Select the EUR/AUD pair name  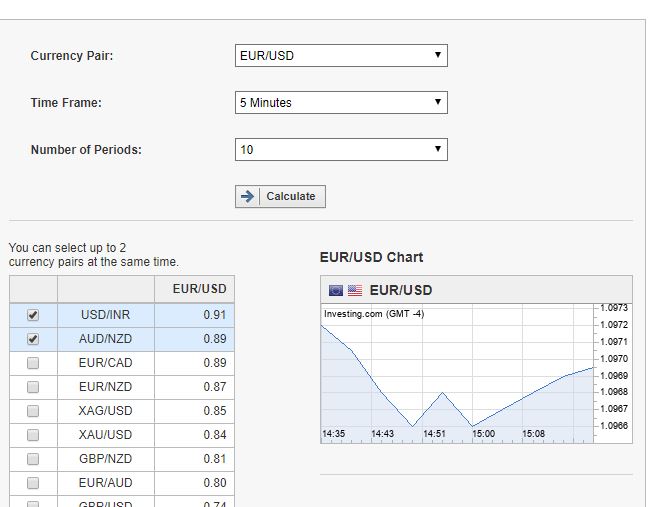[106, 483]
